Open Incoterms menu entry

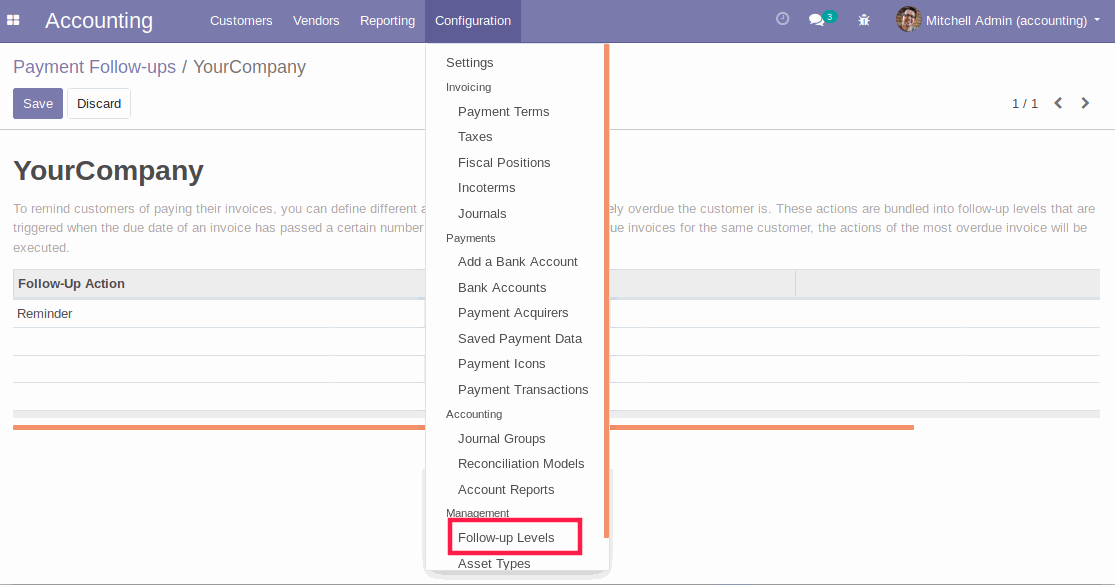pos(486,188)
